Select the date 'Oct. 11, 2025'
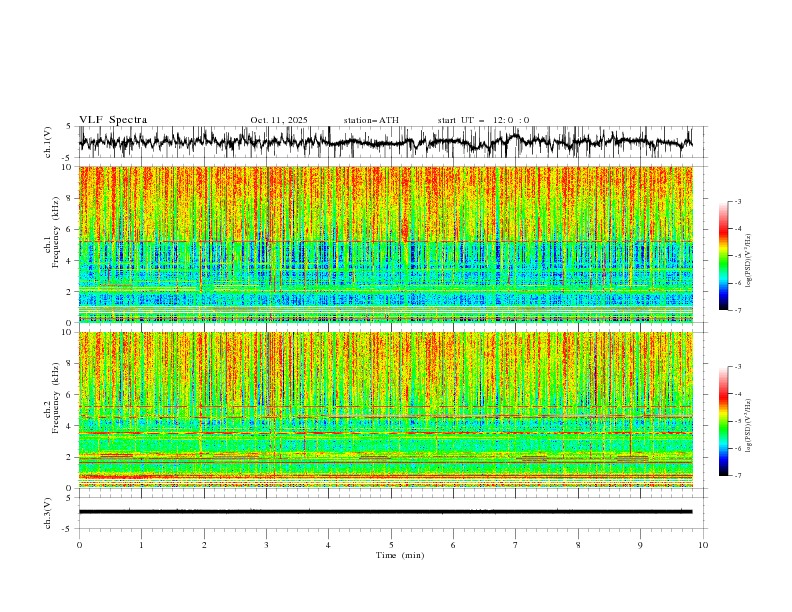The width and height of the screenshot is (792, 612). click(x=279, y=120)
